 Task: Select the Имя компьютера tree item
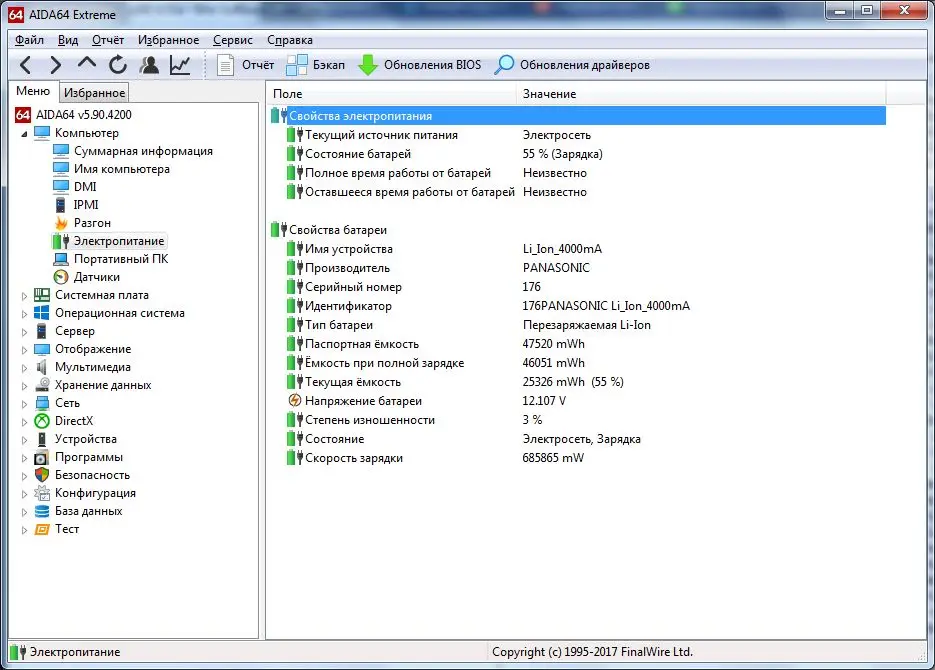click(122, 169)
